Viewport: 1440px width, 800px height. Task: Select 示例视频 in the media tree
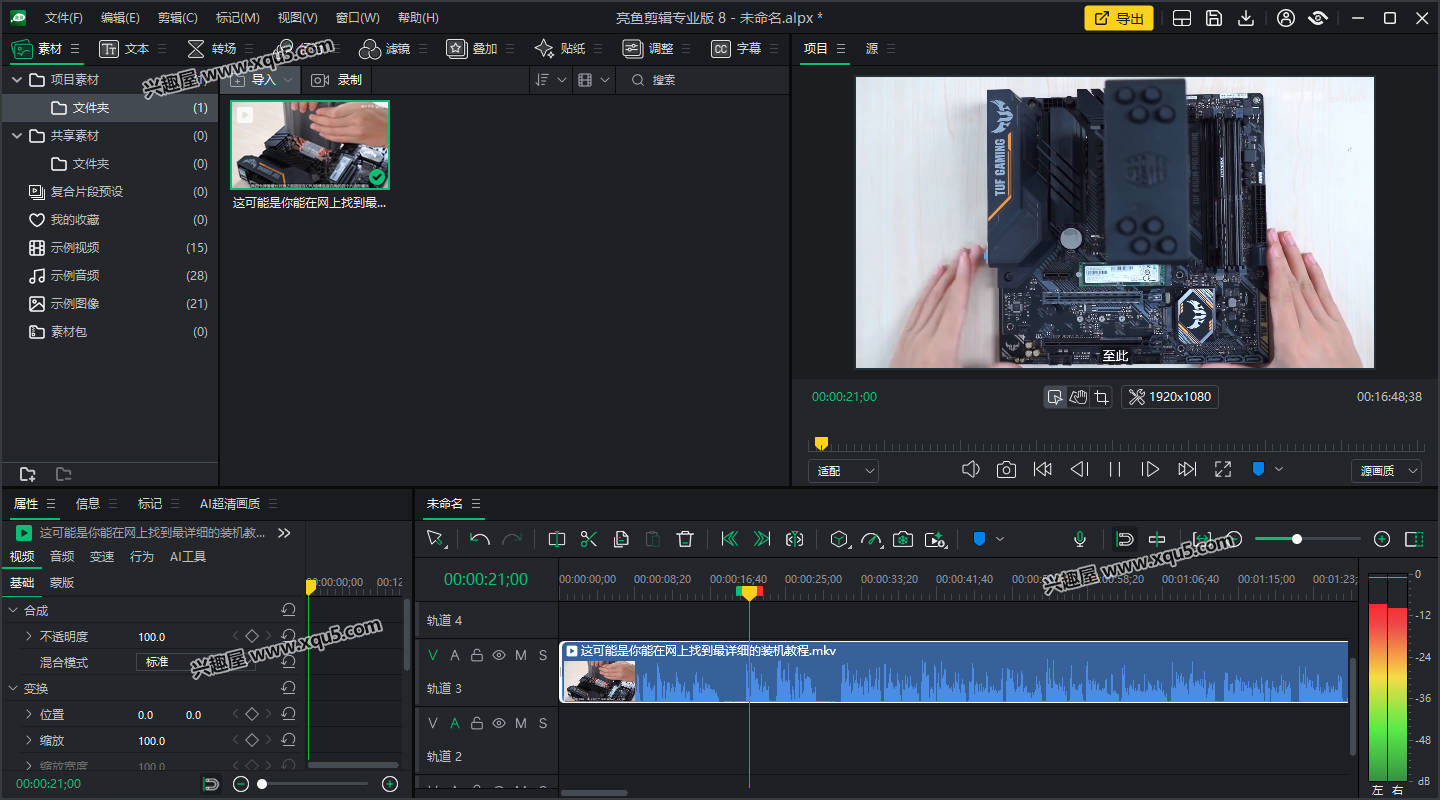75,247
